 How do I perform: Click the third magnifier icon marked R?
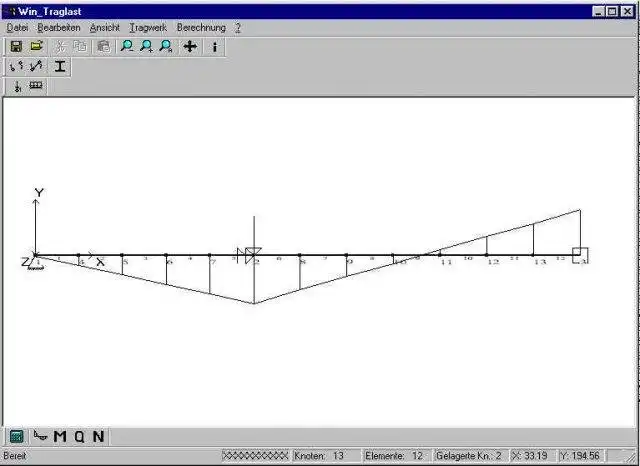(166, 47)
